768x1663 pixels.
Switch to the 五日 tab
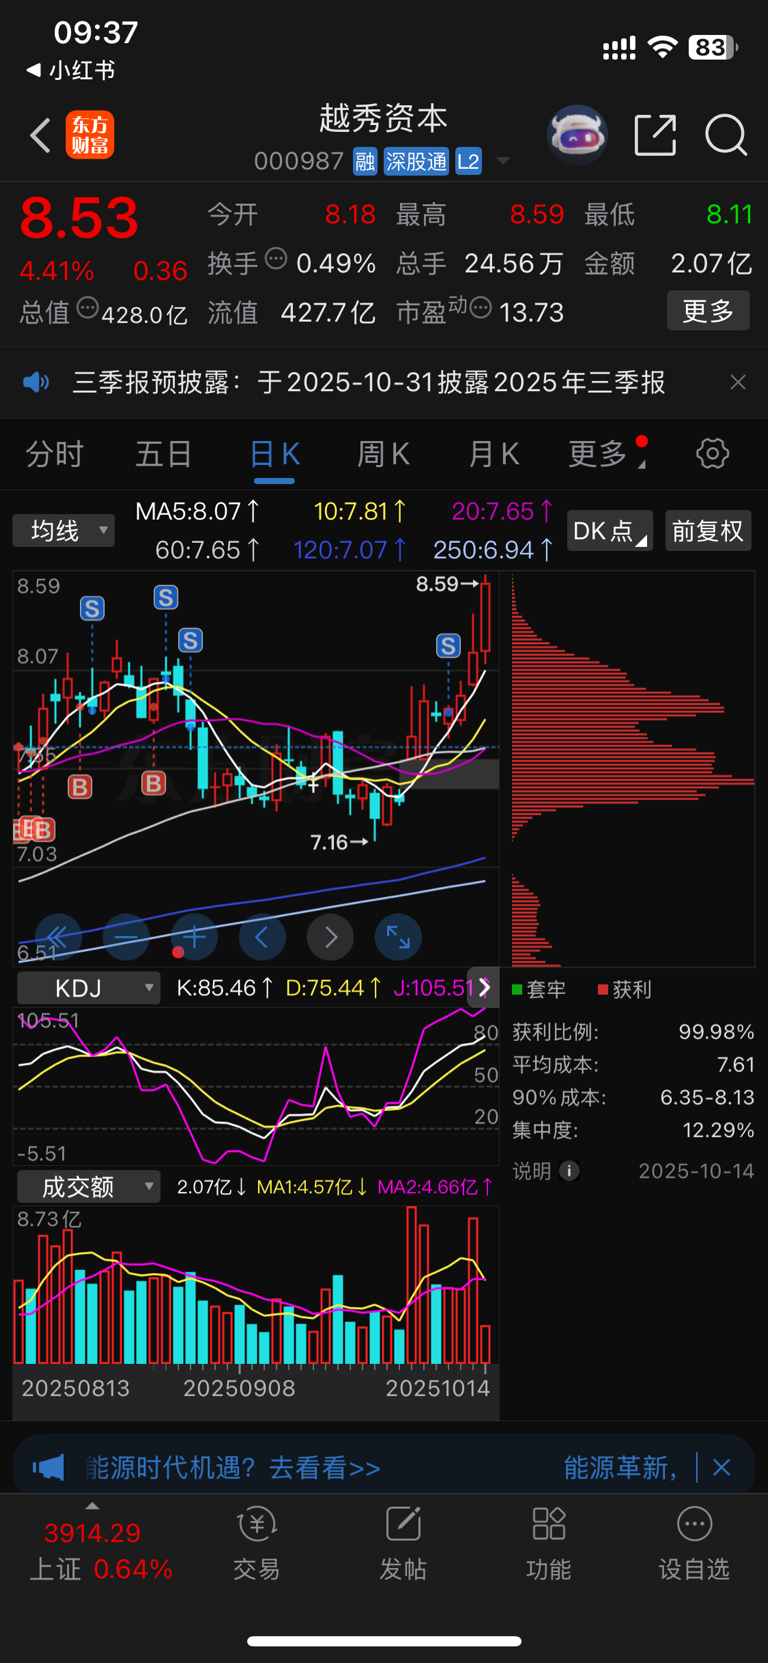[x=164, y=454]
